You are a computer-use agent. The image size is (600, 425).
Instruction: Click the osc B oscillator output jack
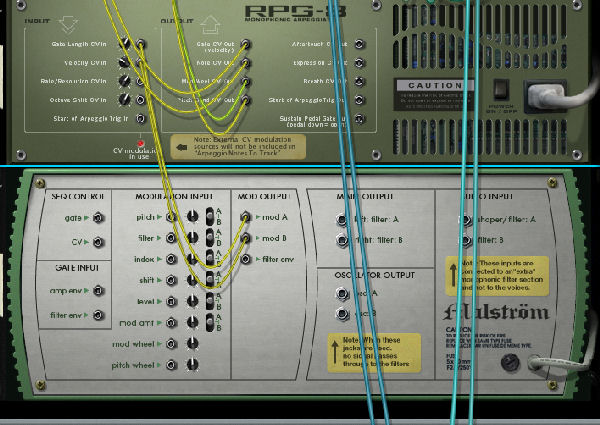(342, 314)
